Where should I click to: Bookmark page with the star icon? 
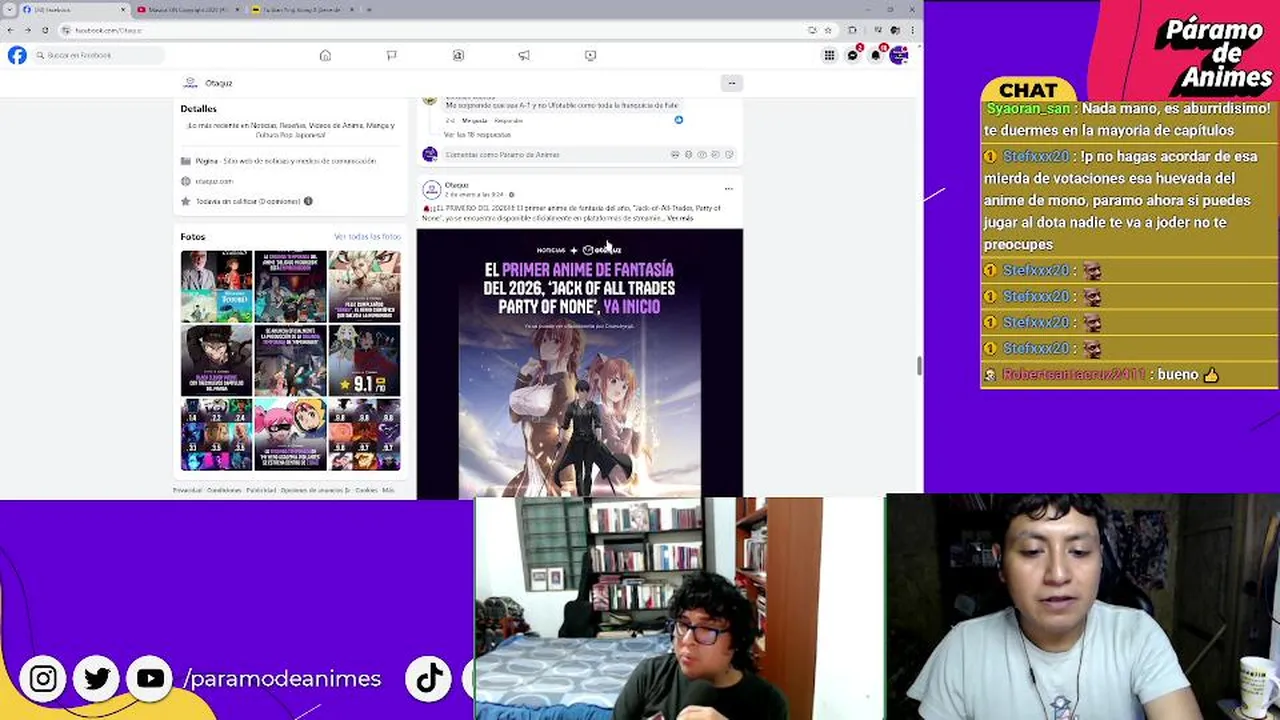tap(827, 30)
